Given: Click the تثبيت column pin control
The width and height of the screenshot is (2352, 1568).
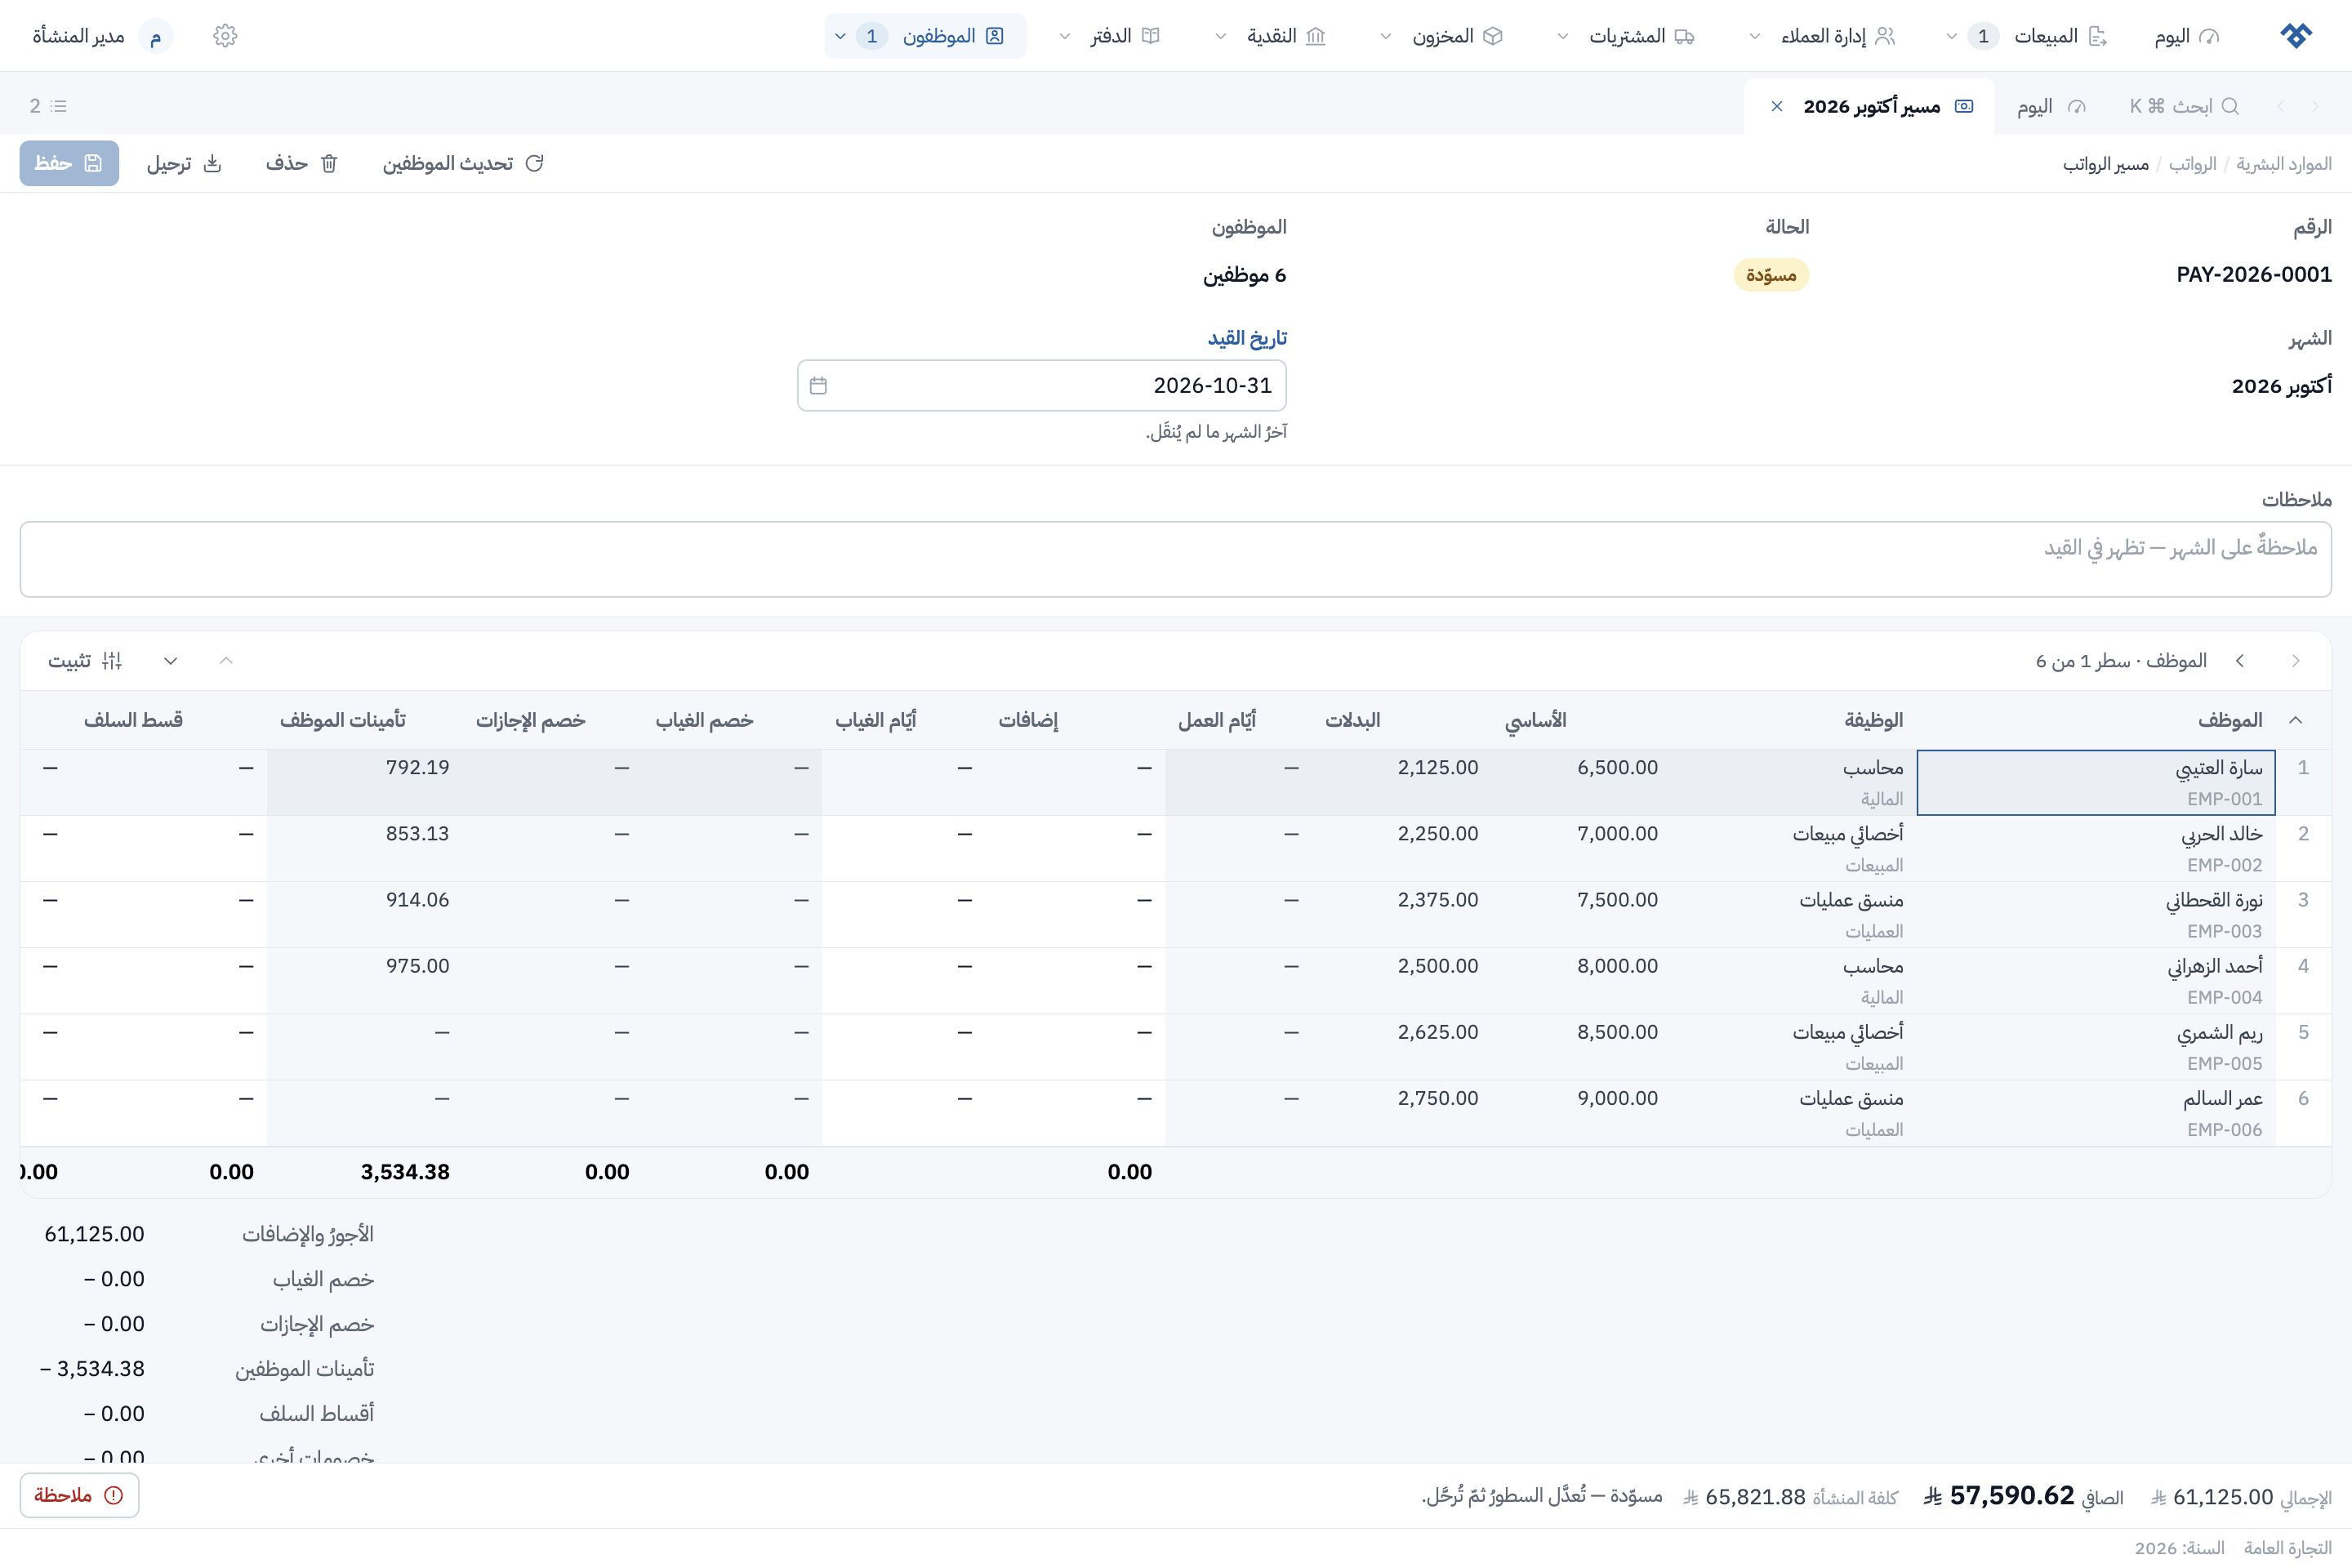Looking at the screenshot, I should coord(85,661).
